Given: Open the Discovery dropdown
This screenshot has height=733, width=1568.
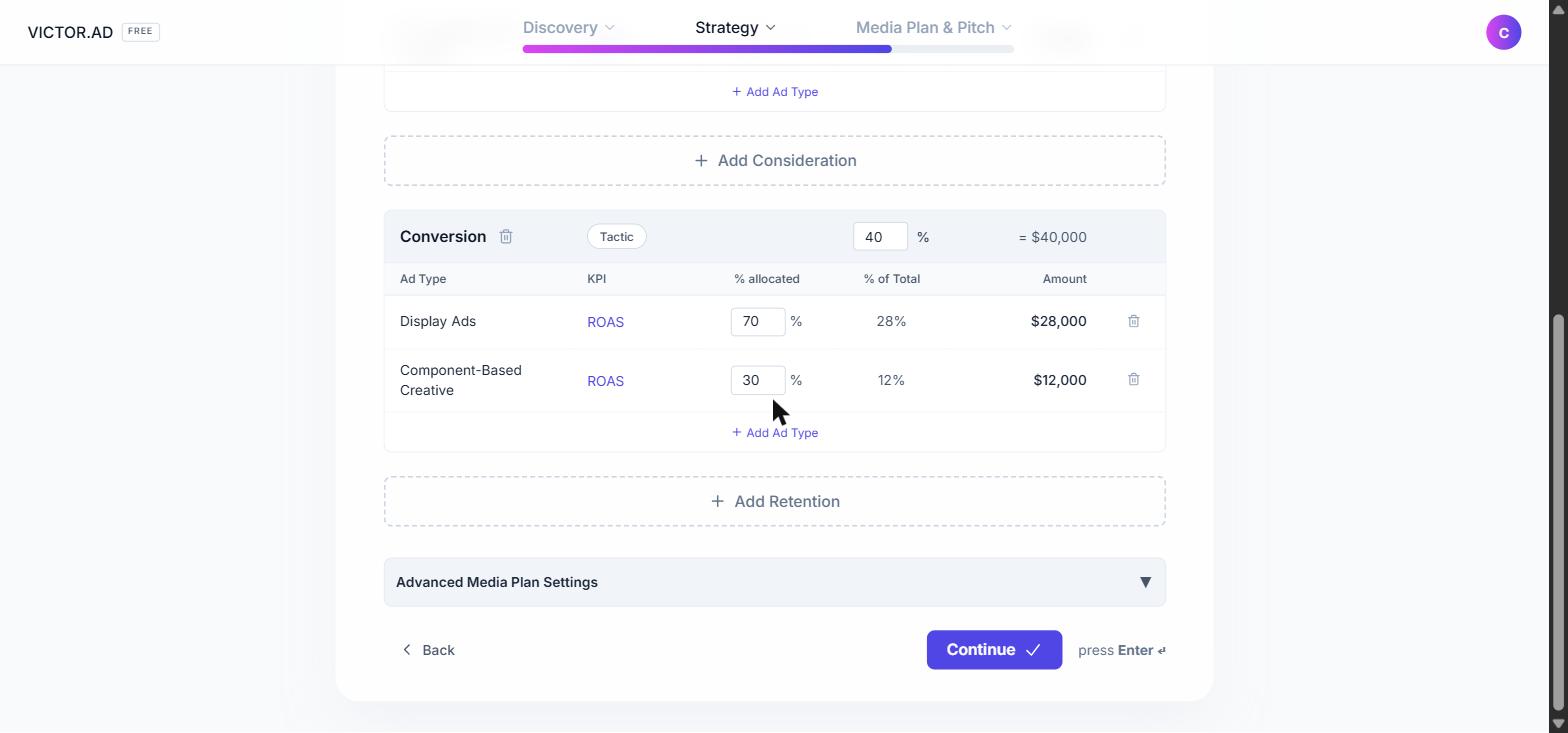Looking at the screenshot, I should point(568,27).
